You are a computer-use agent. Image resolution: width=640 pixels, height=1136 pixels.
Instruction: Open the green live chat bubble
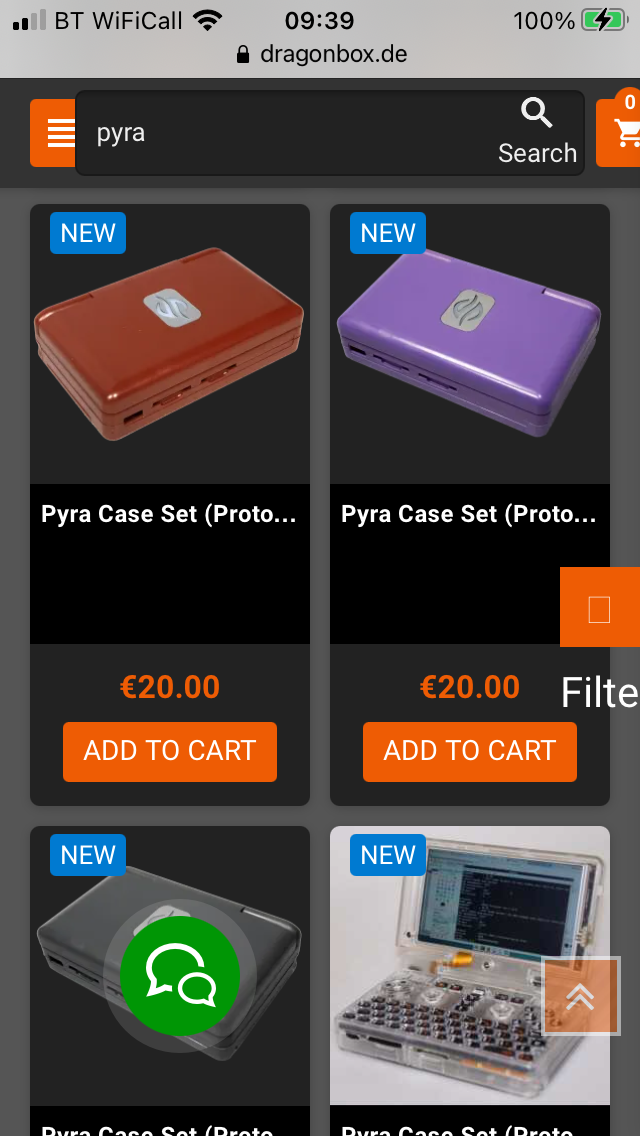180,975
